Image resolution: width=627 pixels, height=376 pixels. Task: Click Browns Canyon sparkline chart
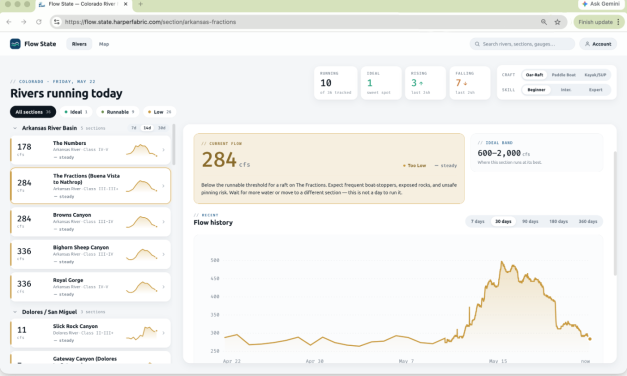[x=142, y=222]
